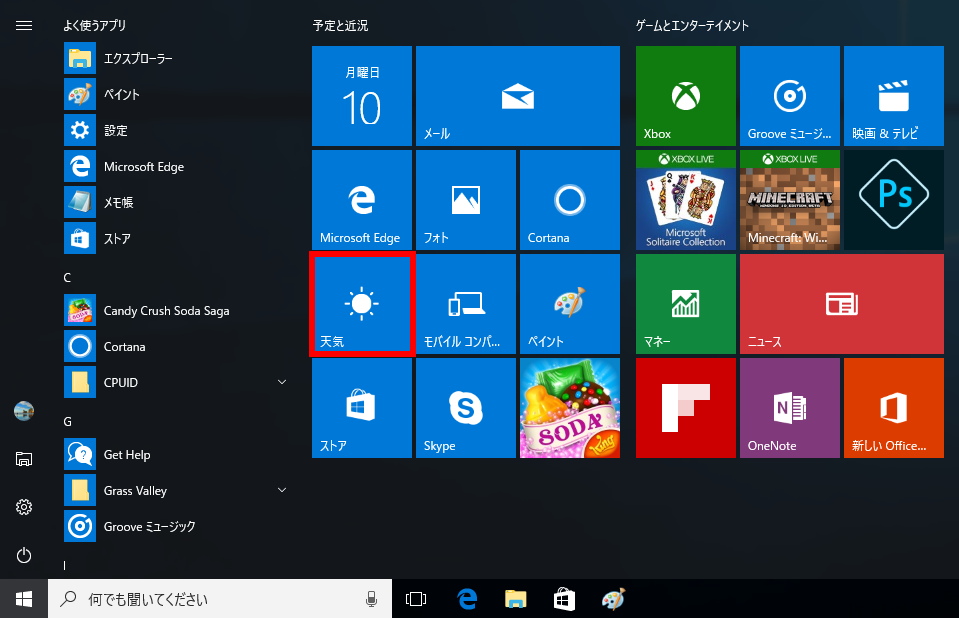Open the user account picture

point(24,411)
